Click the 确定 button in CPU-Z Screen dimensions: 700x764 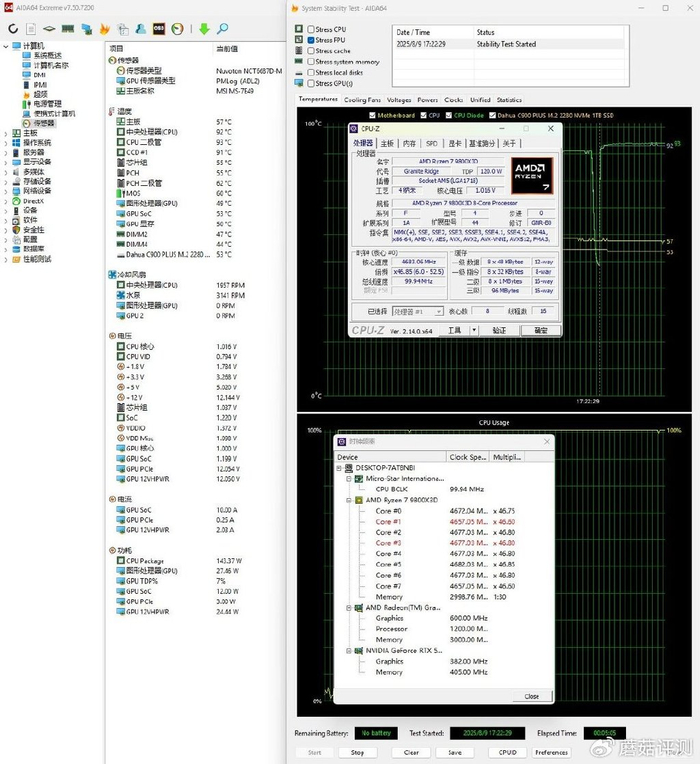[540, 330]
